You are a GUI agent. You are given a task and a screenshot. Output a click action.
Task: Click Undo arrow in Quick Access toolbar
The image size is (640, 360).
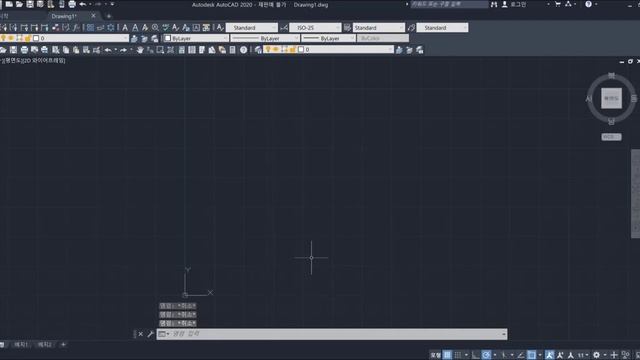(x=83, y=4)
